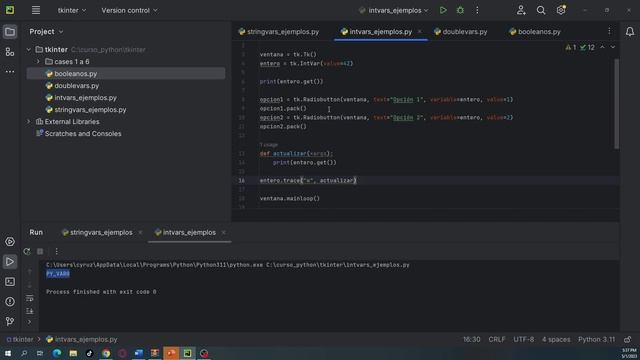
Task: Open the Terminal tool window
Action: point(10,282)
